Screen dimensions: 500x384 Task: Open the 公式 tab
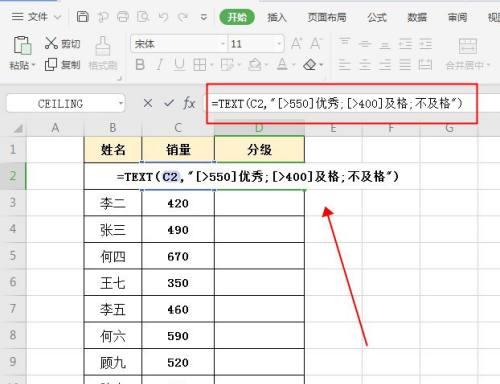pos(377,17)
